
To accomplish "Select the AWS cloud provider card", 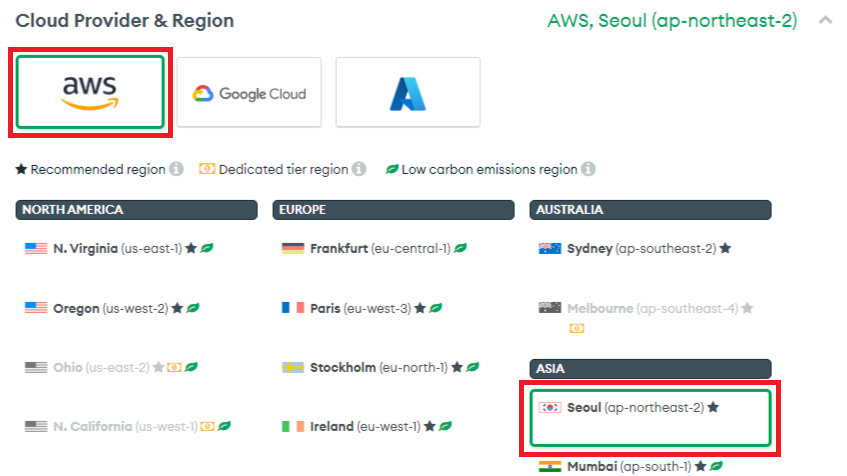I will click(90, 92).
